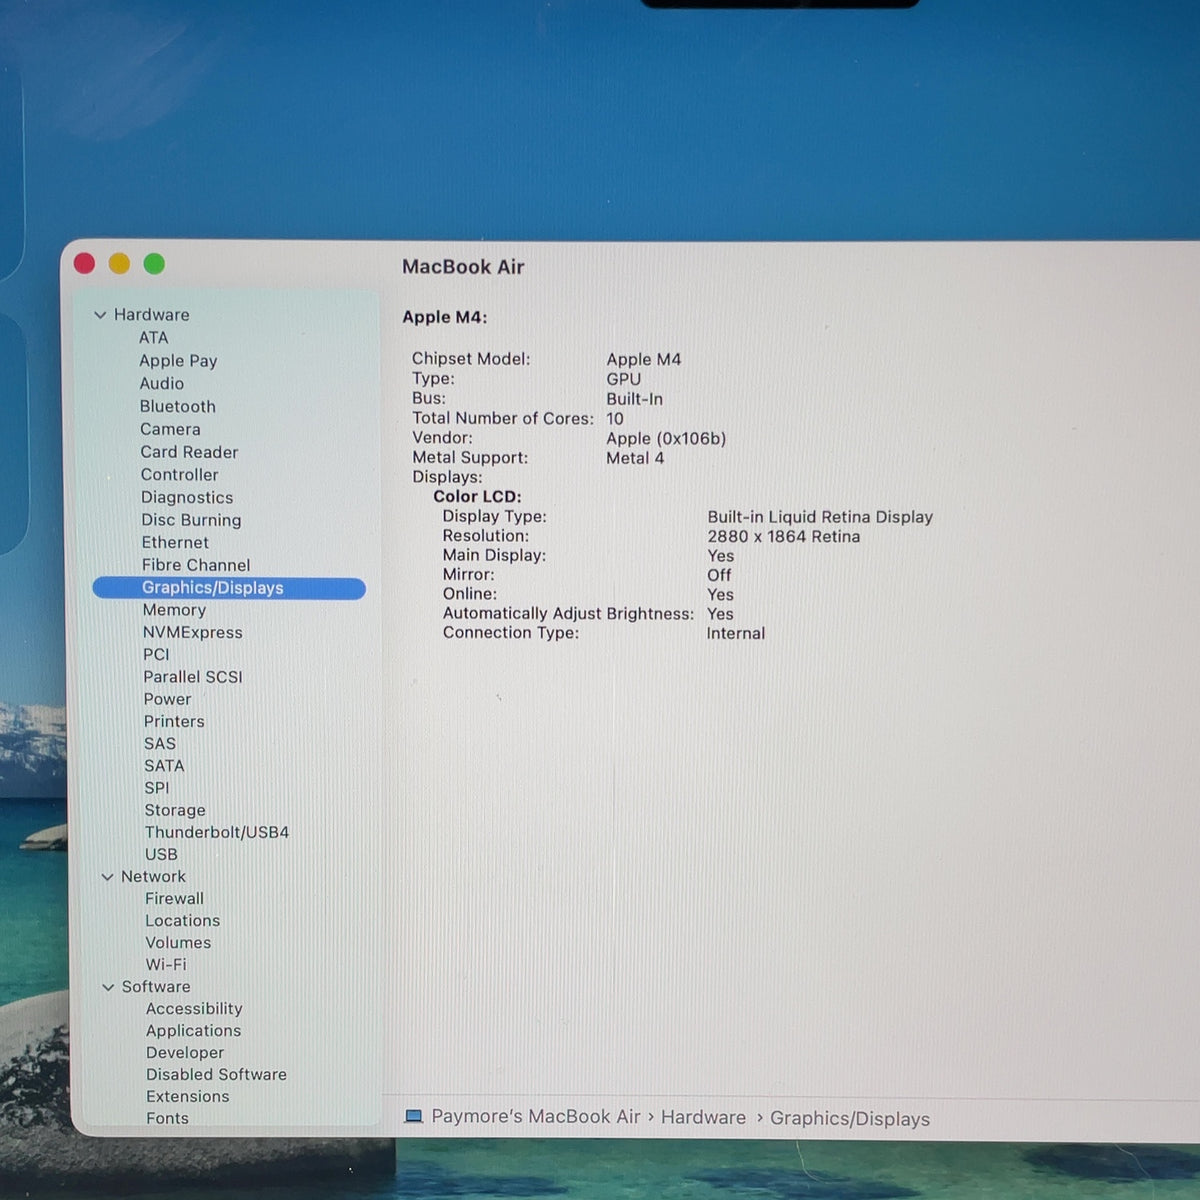Click the resolution value 2880 x 1864 Retina
This screenshot has width=1200, height=1200.
pyautogui.click(x=784, y=537)
